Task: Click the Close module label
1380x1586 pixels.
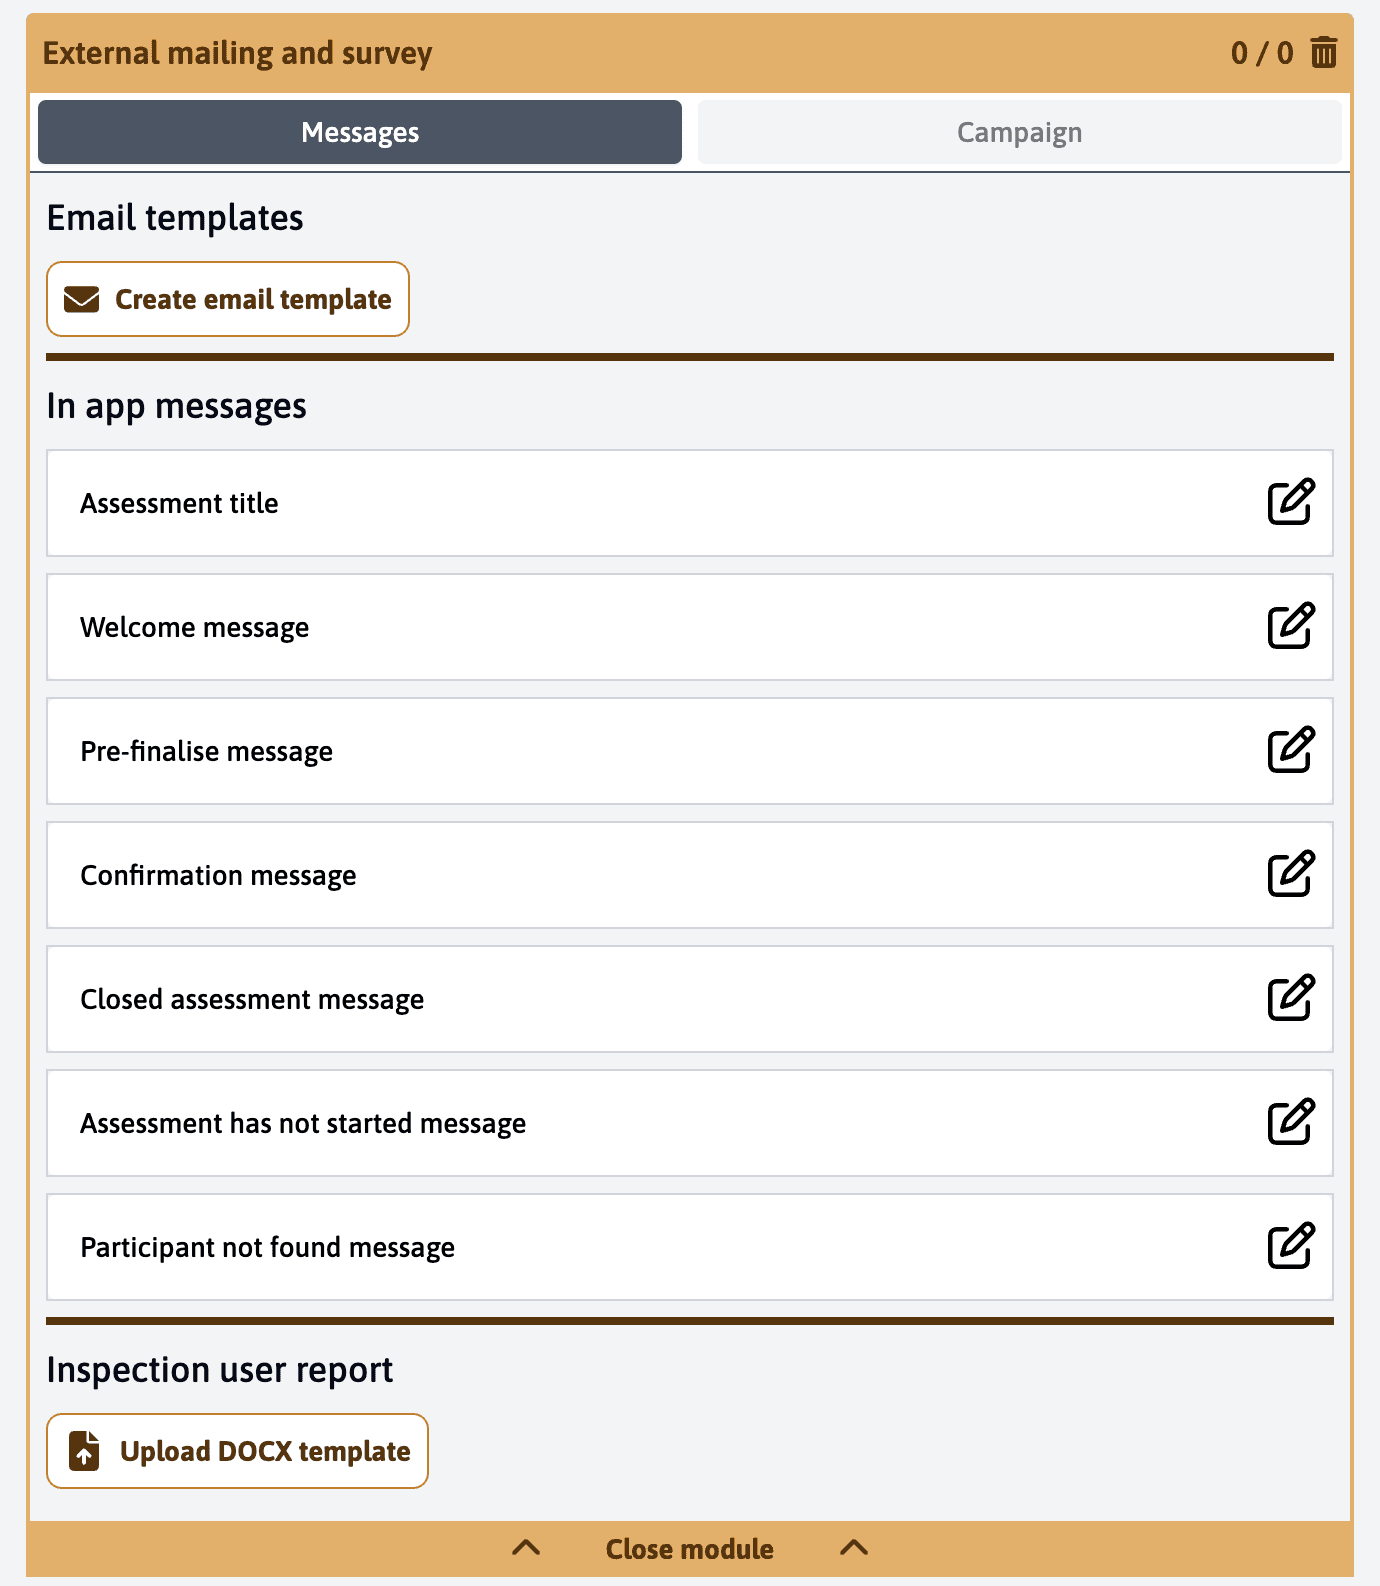Action: 689,1549
